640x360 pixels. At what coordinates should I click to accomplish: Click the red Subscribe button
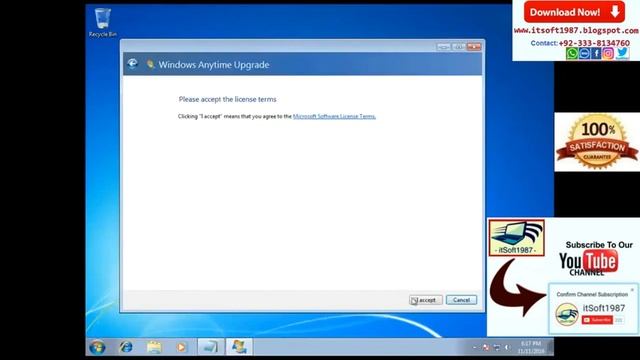pyautogui.click(x=597, y=320)
